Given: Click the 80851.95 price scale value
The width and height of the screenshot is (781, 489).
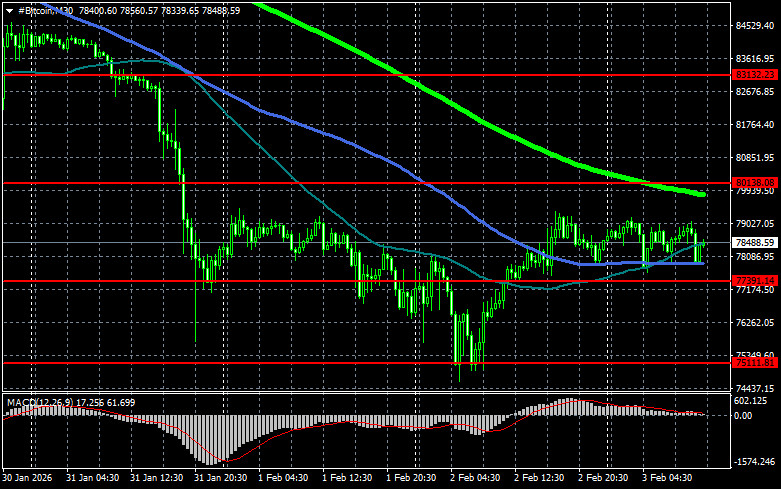Looking at the screenshot, I should 755,157.
